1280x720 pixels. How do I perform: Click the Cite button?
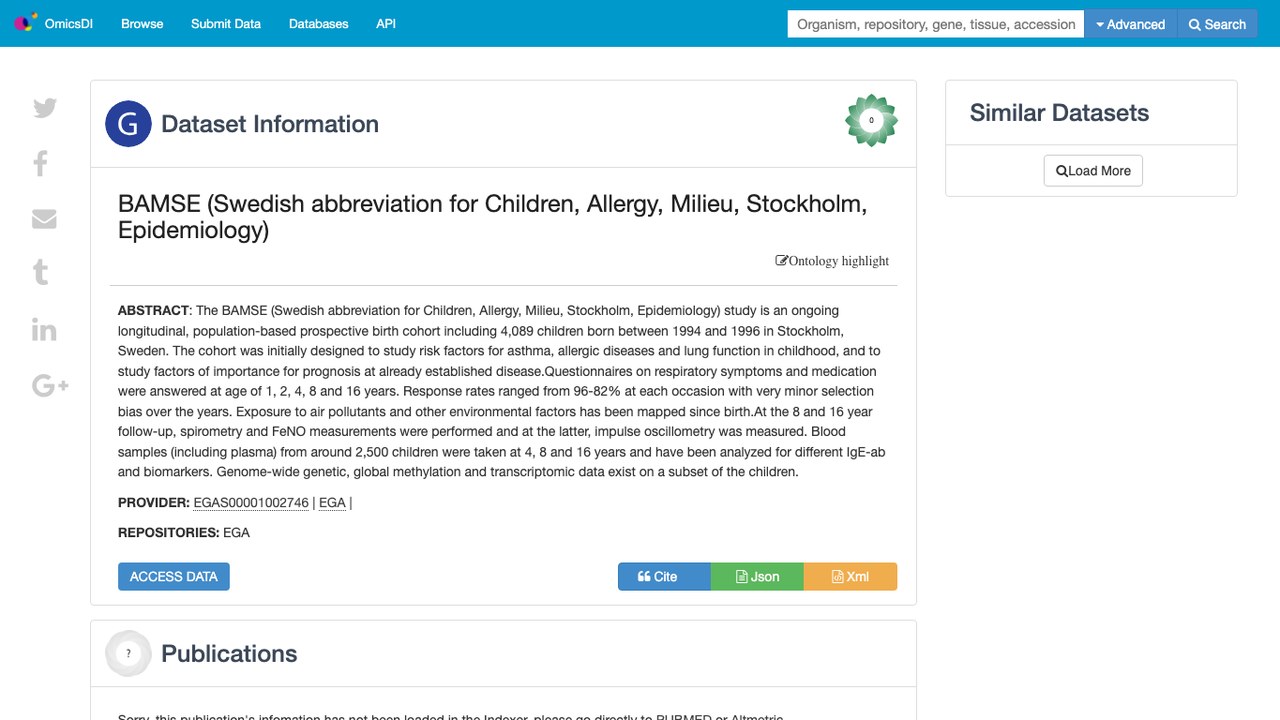click(664, 576)
